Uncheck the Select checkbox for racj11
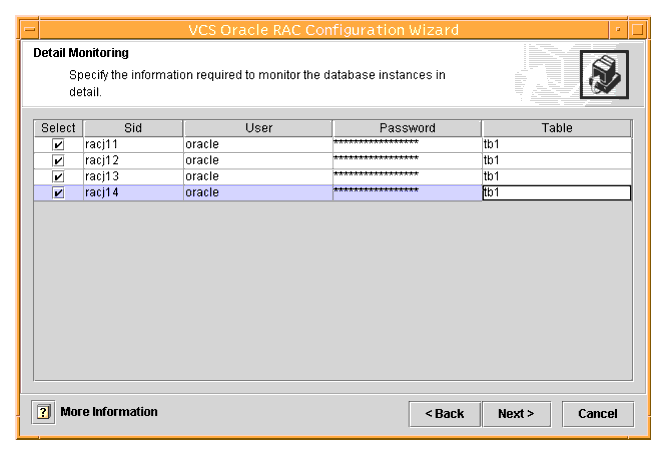Viewport: 666px width, 454px height. [58, 145]
